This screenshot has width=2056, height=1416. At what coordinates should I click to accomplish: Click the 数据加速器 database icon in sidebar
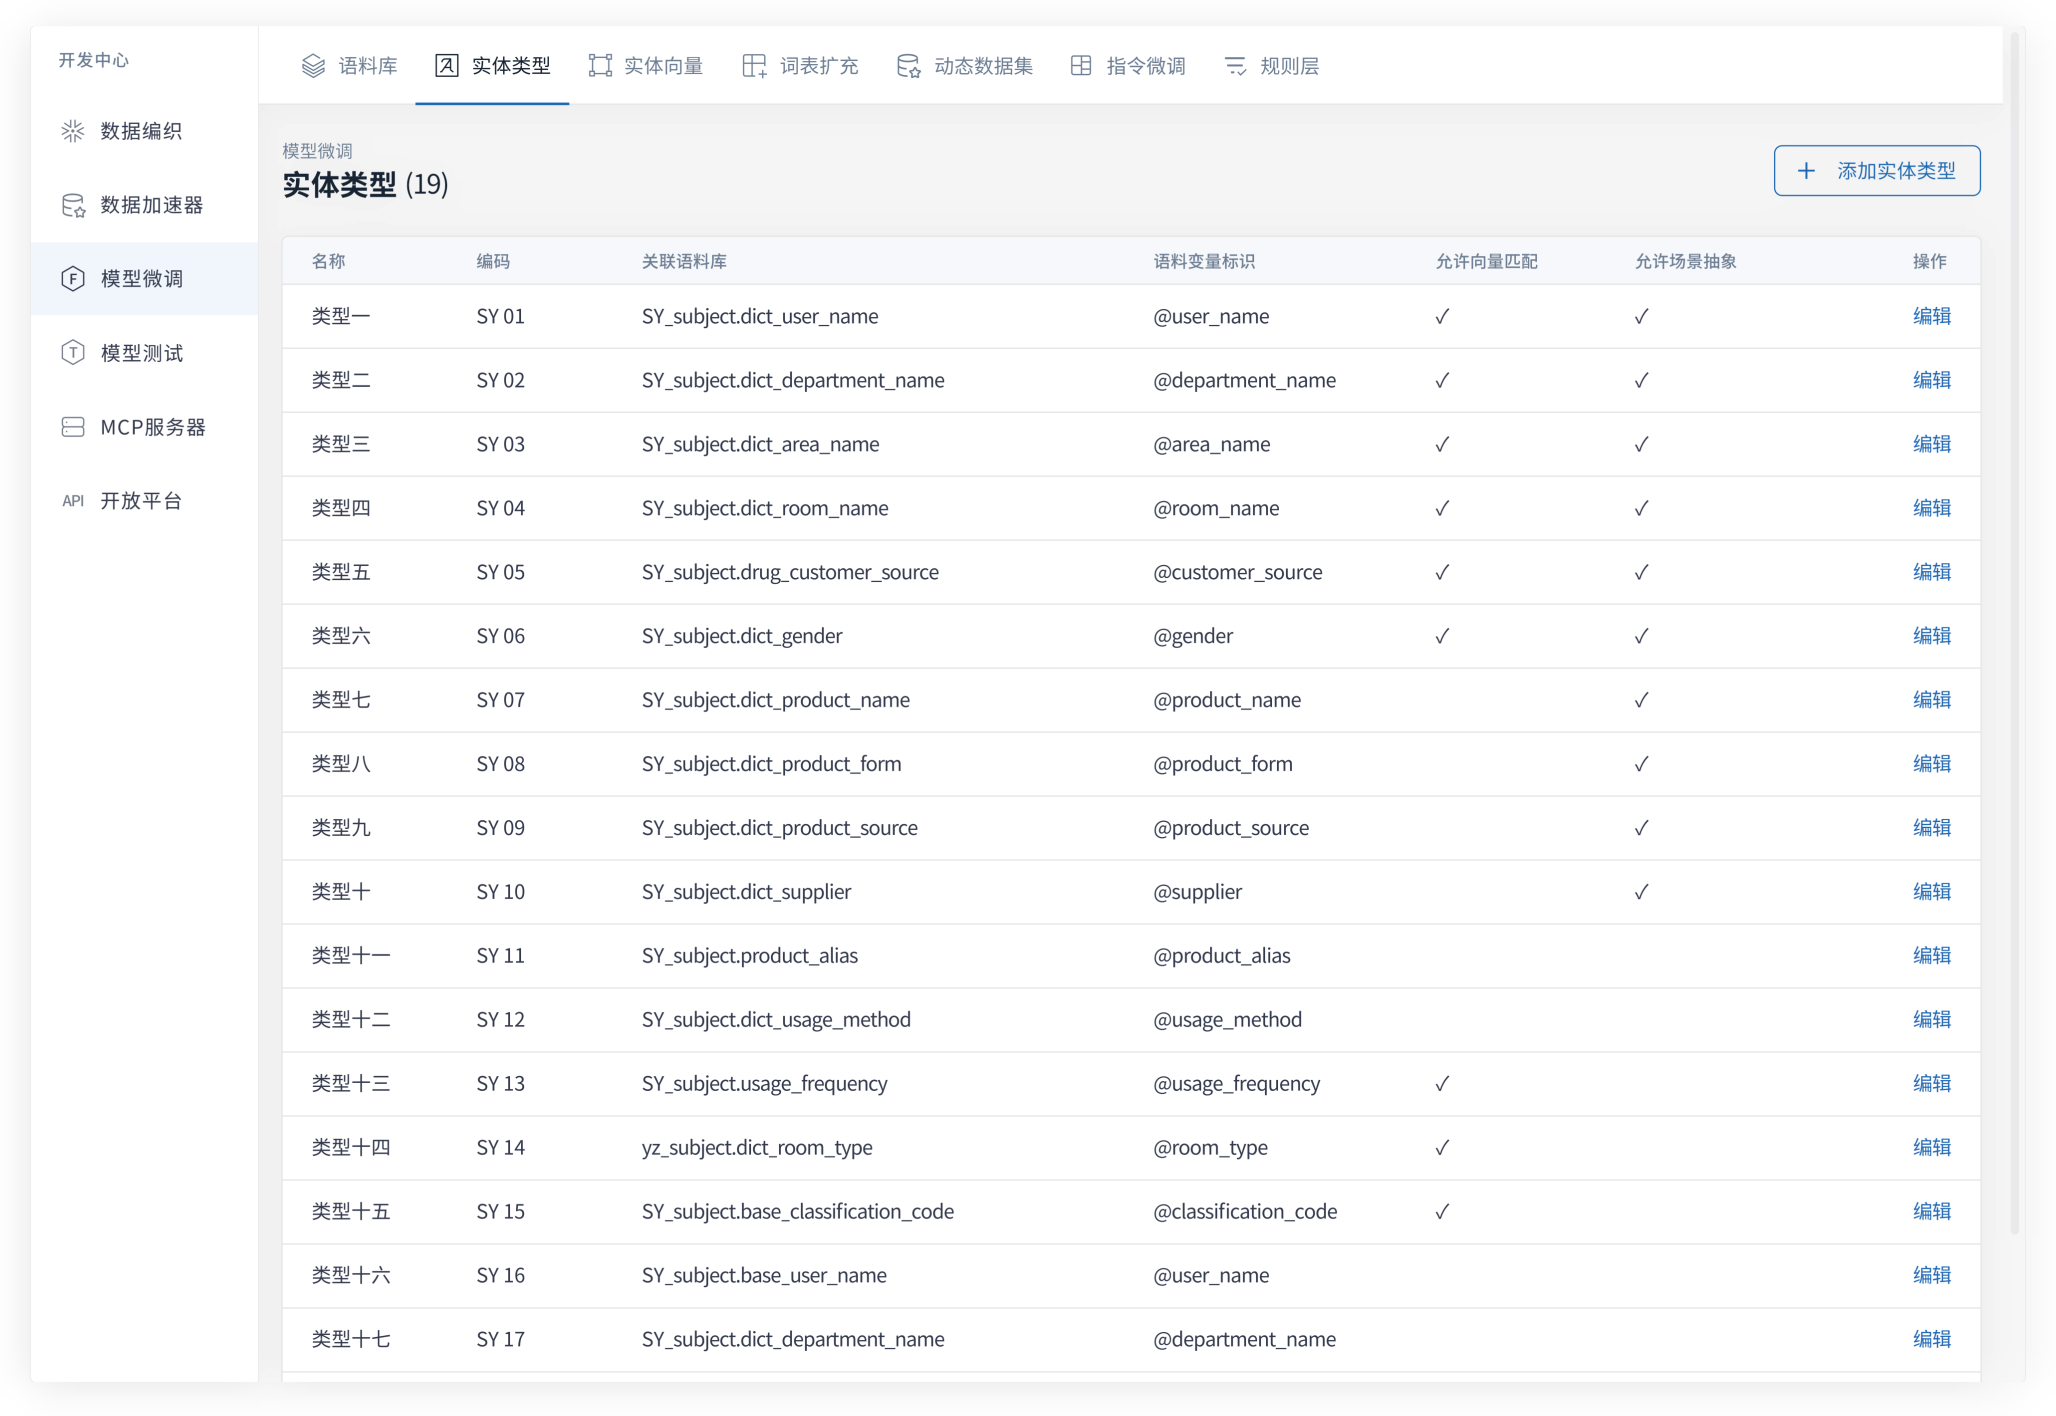pyautogui.click(x=73, y=205)
